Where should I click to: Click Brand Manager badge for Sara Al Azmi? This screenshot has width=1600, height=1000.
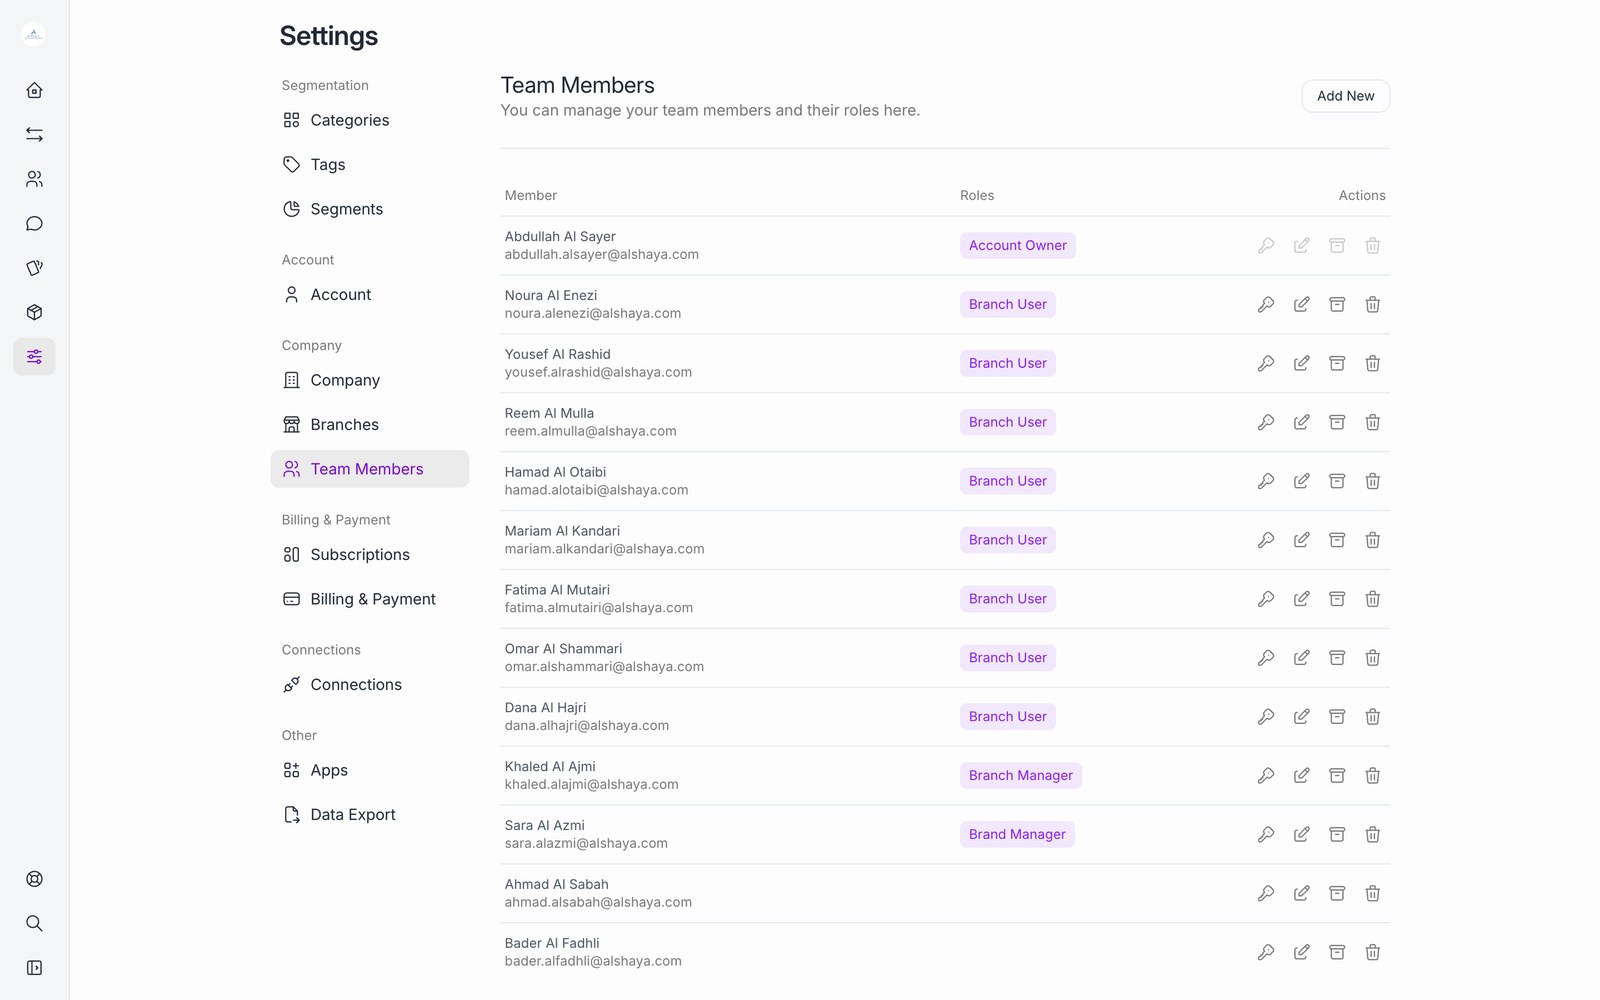click(1017, 835)
